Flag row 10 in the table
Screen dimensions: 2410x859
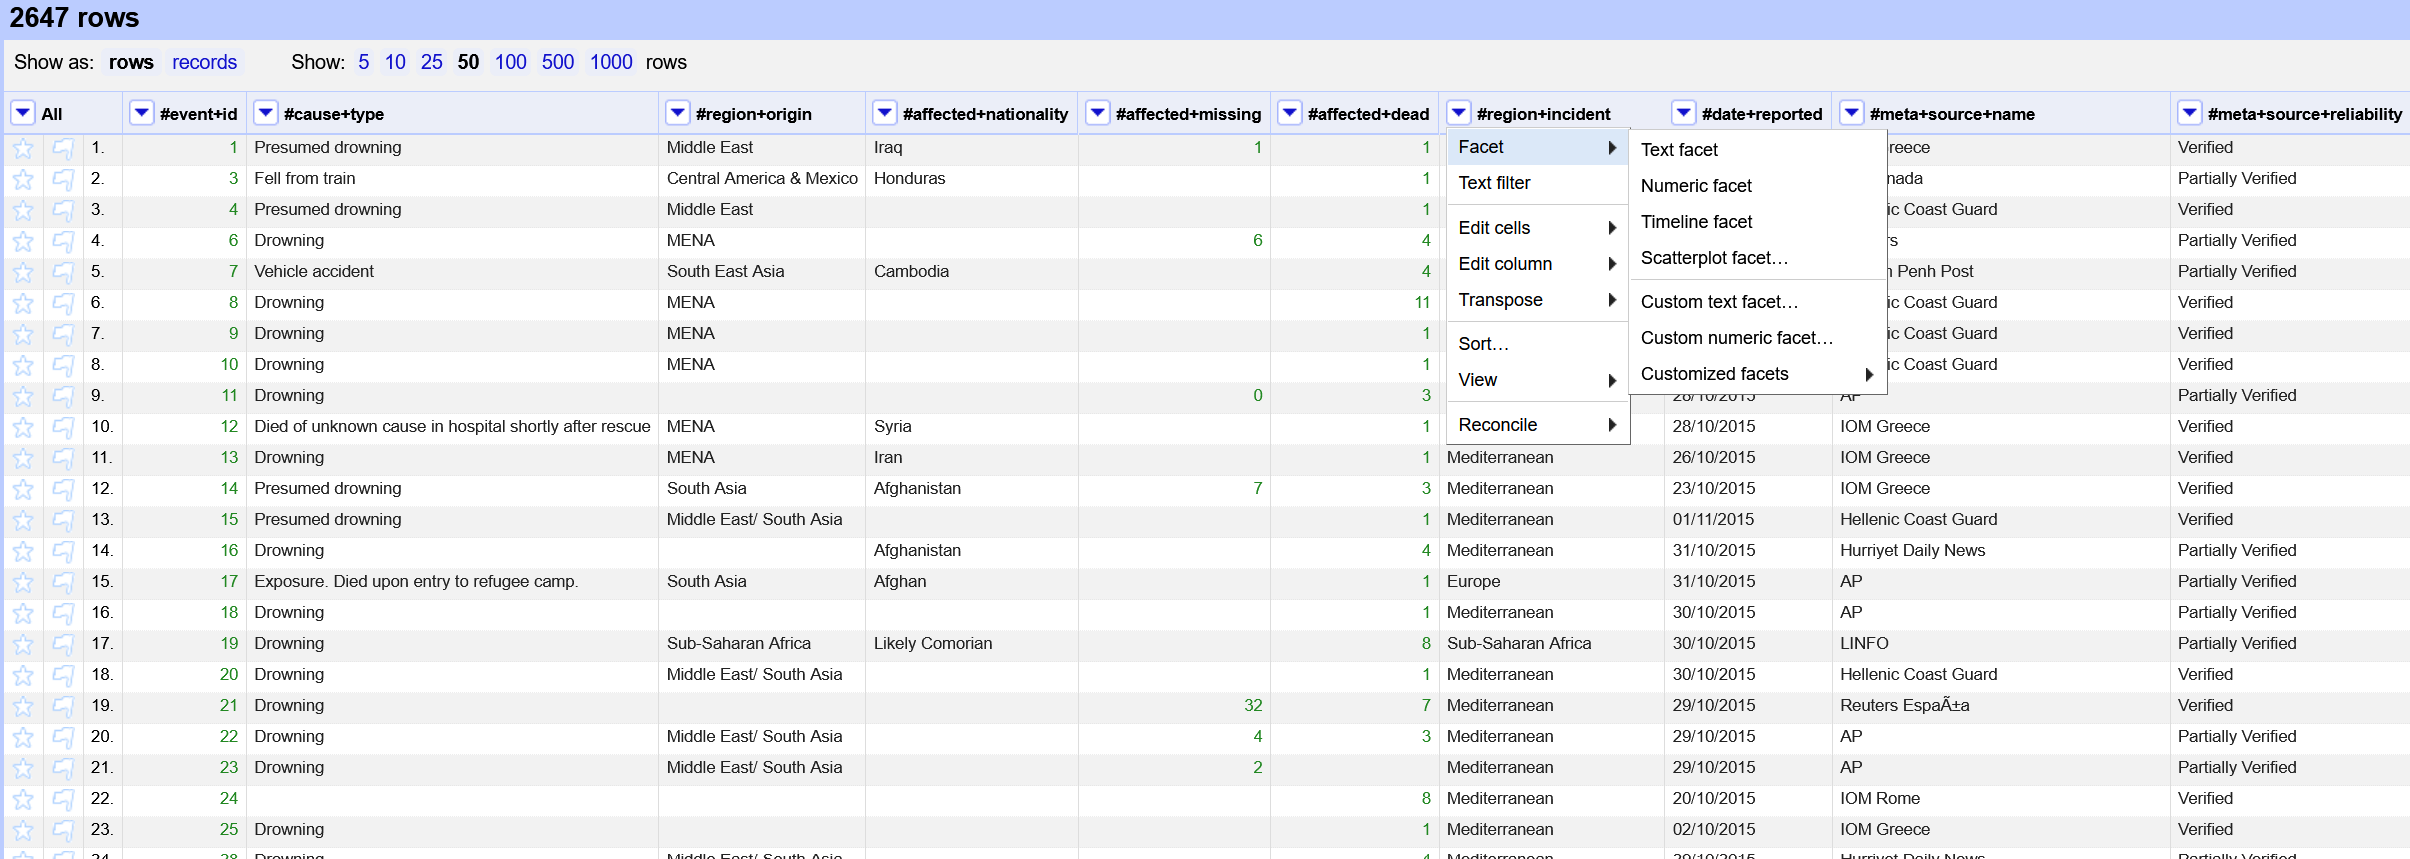(x=63, y=428)
